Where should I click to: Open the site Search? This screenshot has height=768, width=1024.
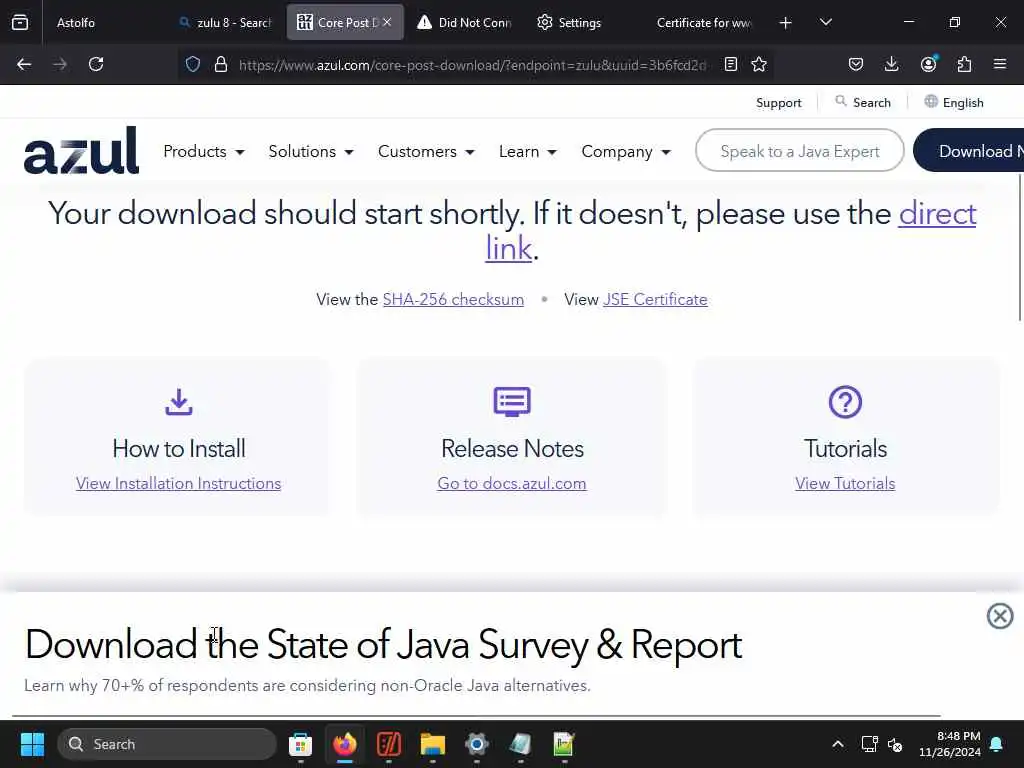[863, 103]
